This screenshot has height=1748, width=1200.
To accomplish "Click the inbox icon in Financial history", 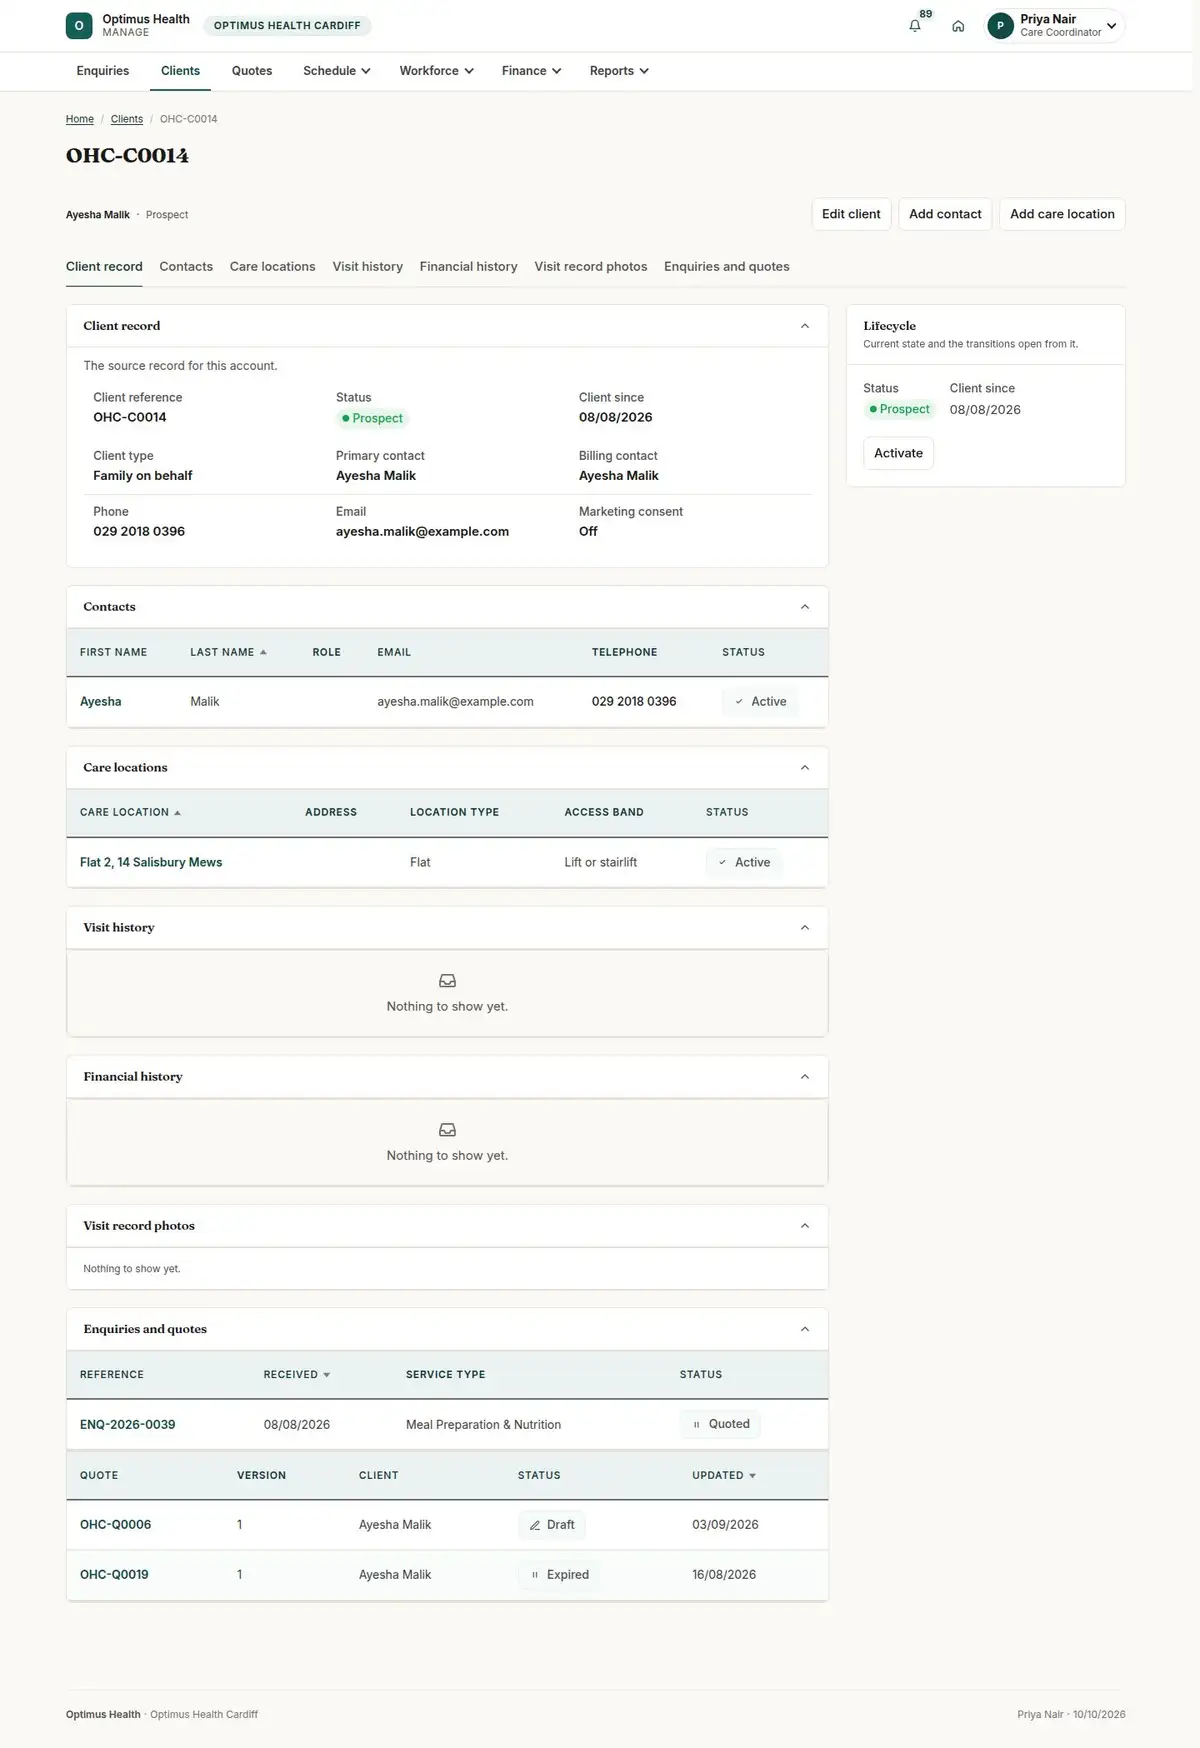I will point(447,1130).
